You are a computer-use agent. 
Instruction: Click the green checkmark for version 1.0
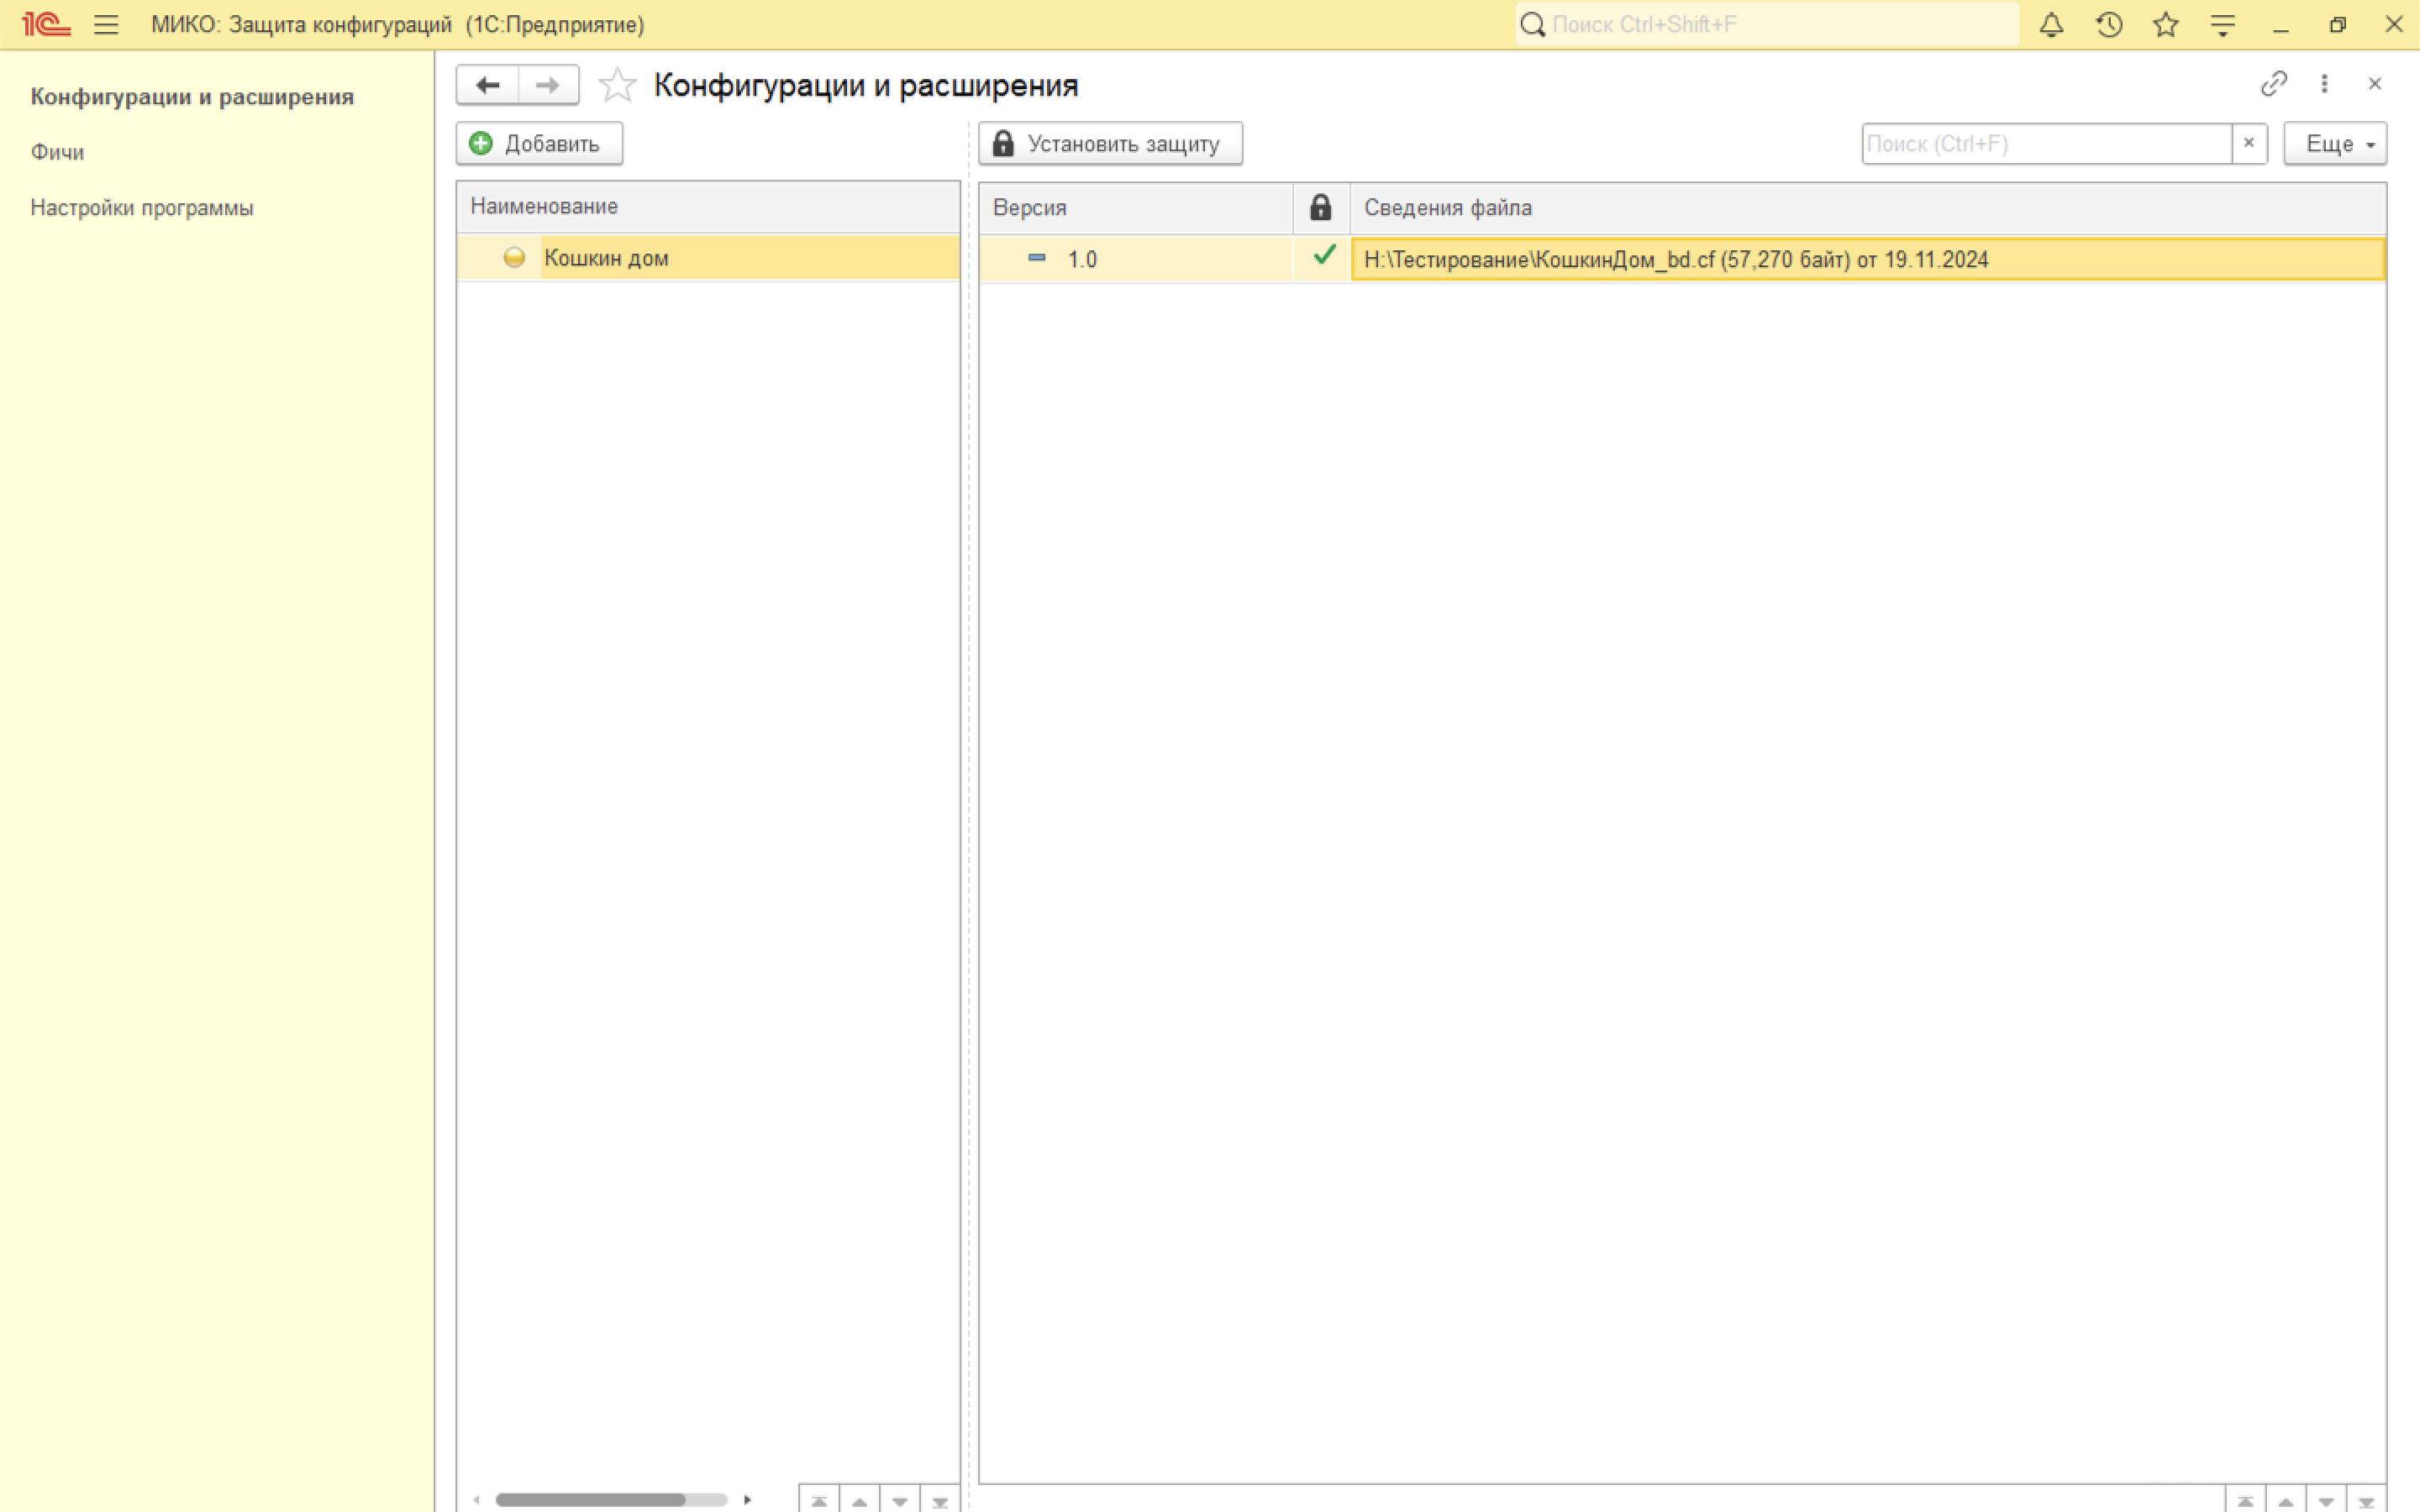(x=1324, y=256)
